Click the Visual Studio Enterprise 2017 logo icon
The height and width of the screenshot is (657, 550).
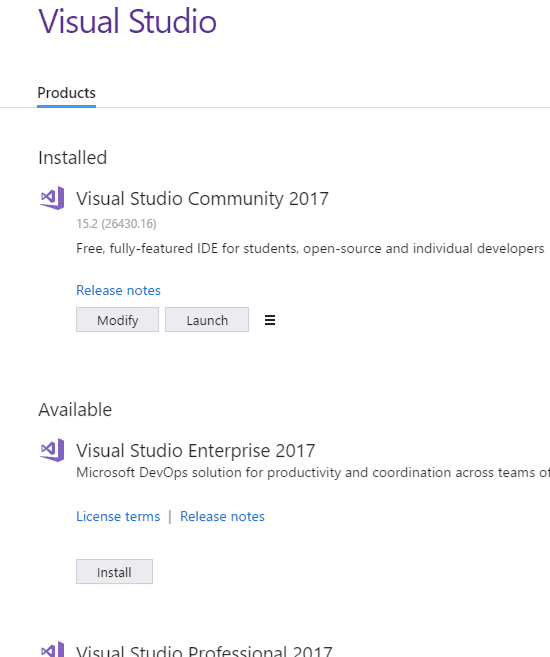coord(52,450)
